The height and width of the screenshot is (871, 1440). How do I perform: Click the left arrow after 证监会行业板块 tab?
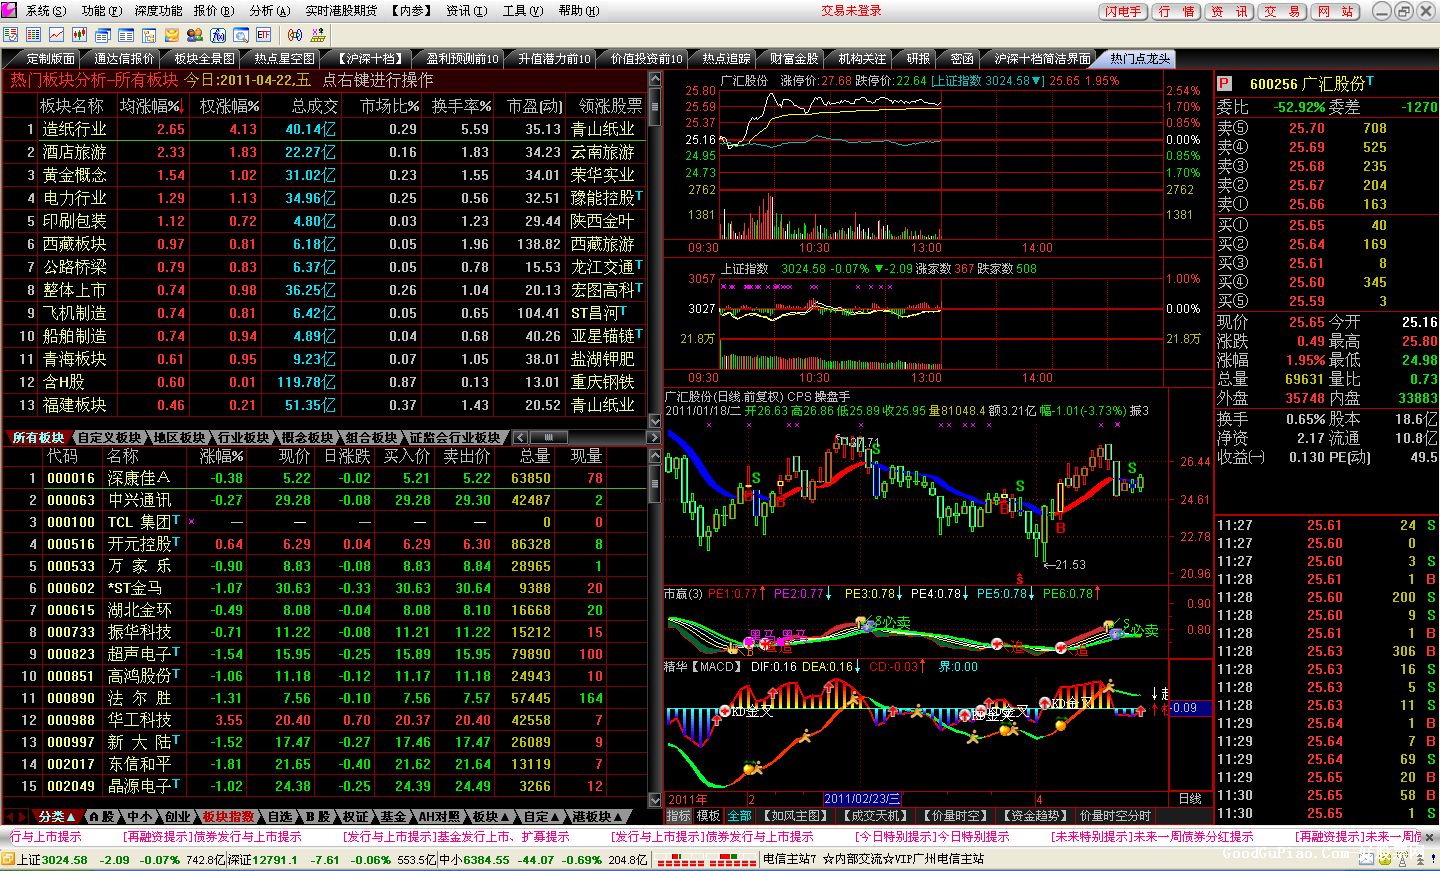pyautogui.click(x=520, y=438)
